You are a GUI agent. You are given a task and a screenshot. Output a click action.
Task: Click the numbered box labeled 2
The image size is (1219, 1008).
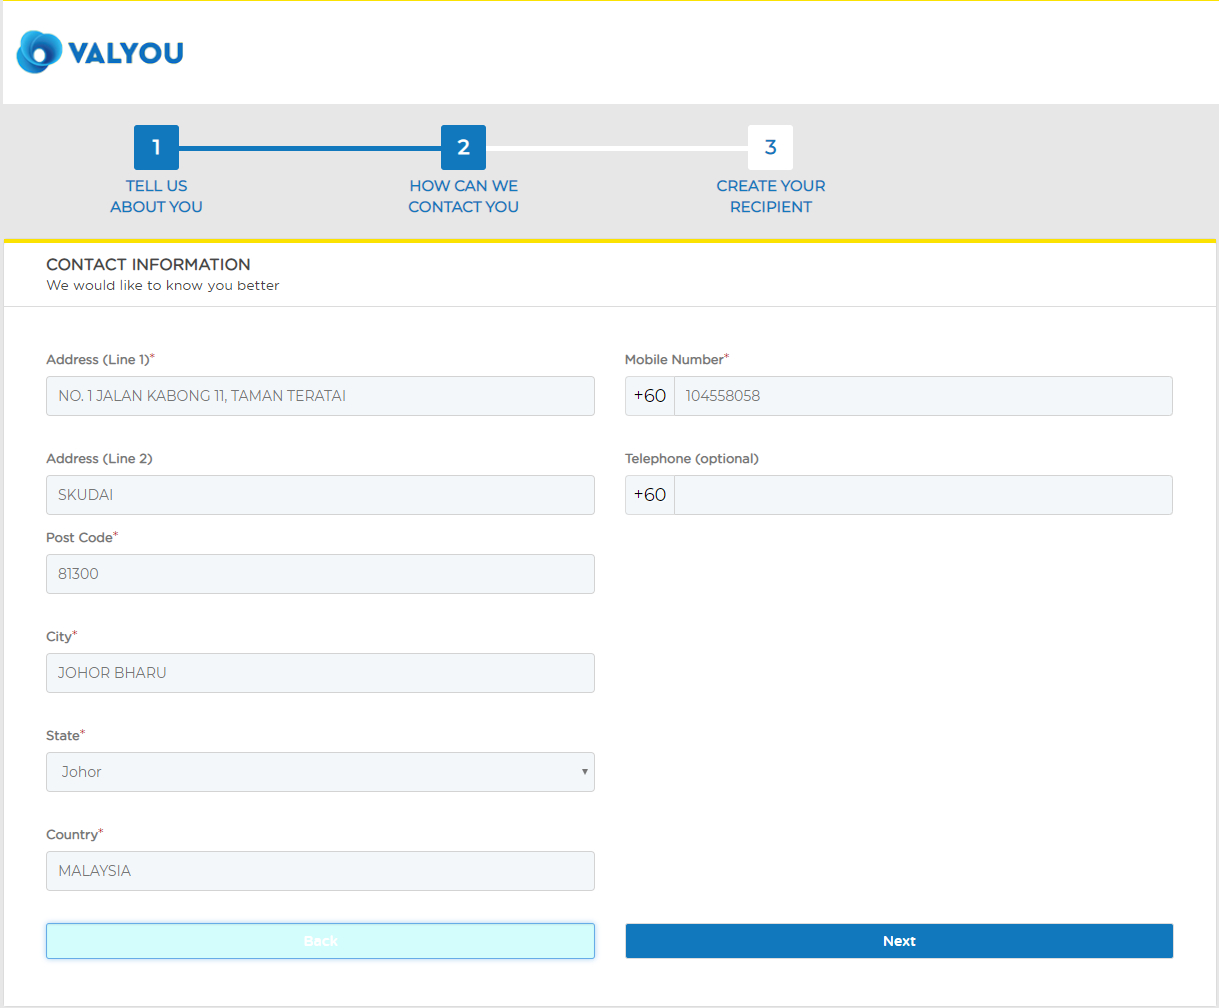[463, 146]
